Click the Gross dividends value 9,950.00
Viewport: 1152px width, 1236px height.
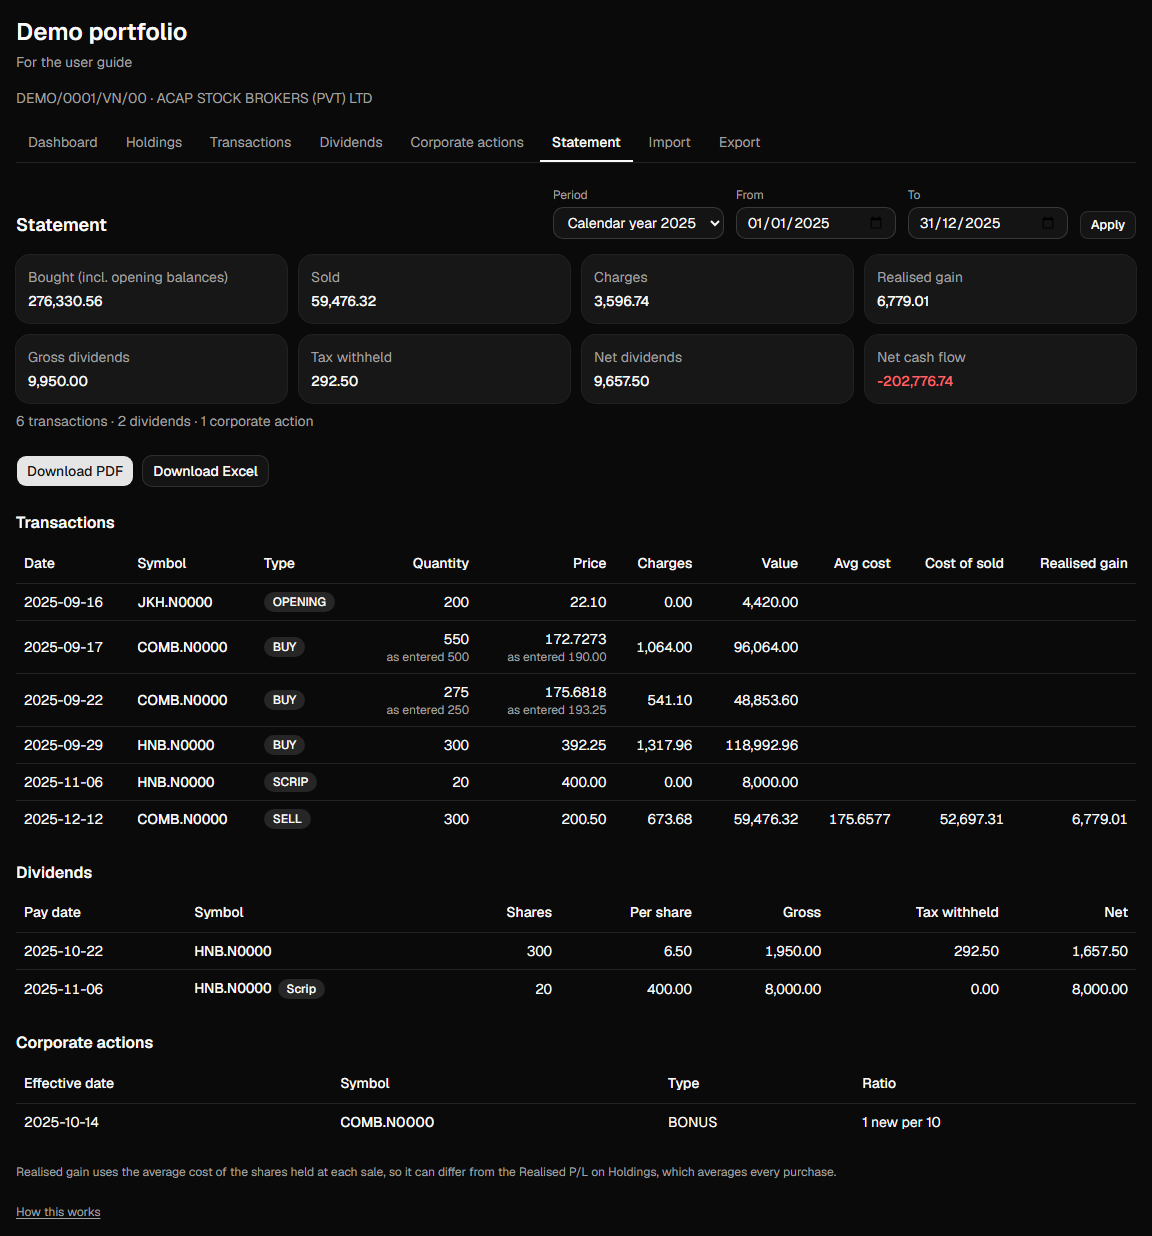[x=58, y=381]
